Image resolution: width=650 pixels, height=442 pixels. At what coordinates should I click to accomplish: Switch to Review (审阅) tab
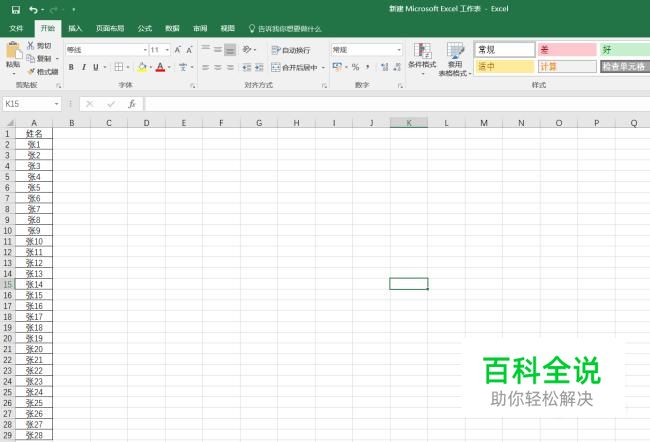[x=200, y=28]
